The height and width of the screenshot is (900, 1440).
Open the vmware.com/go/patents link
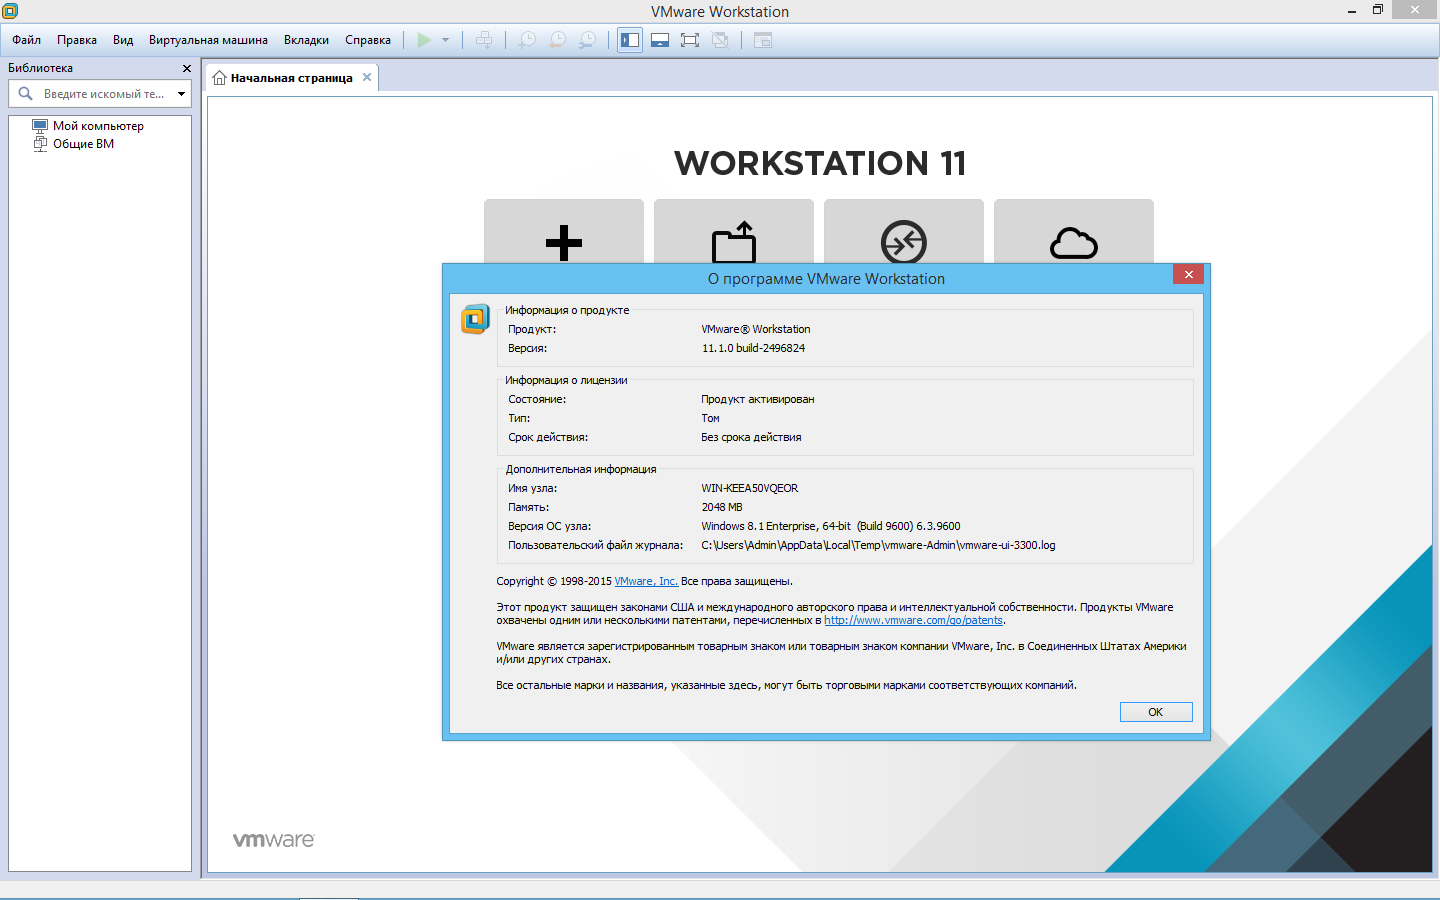913,620
